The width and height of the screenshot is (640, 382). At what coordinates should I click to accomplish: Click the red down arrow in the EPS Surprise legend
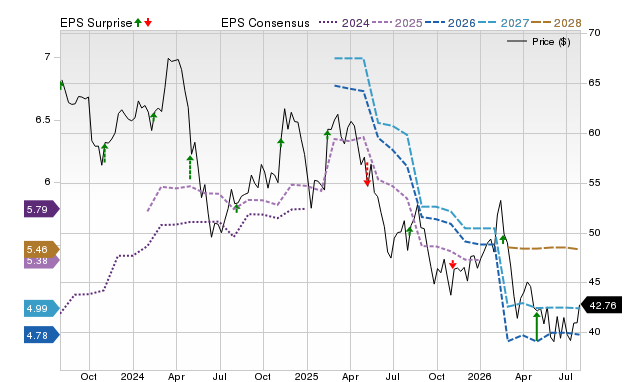148,22
